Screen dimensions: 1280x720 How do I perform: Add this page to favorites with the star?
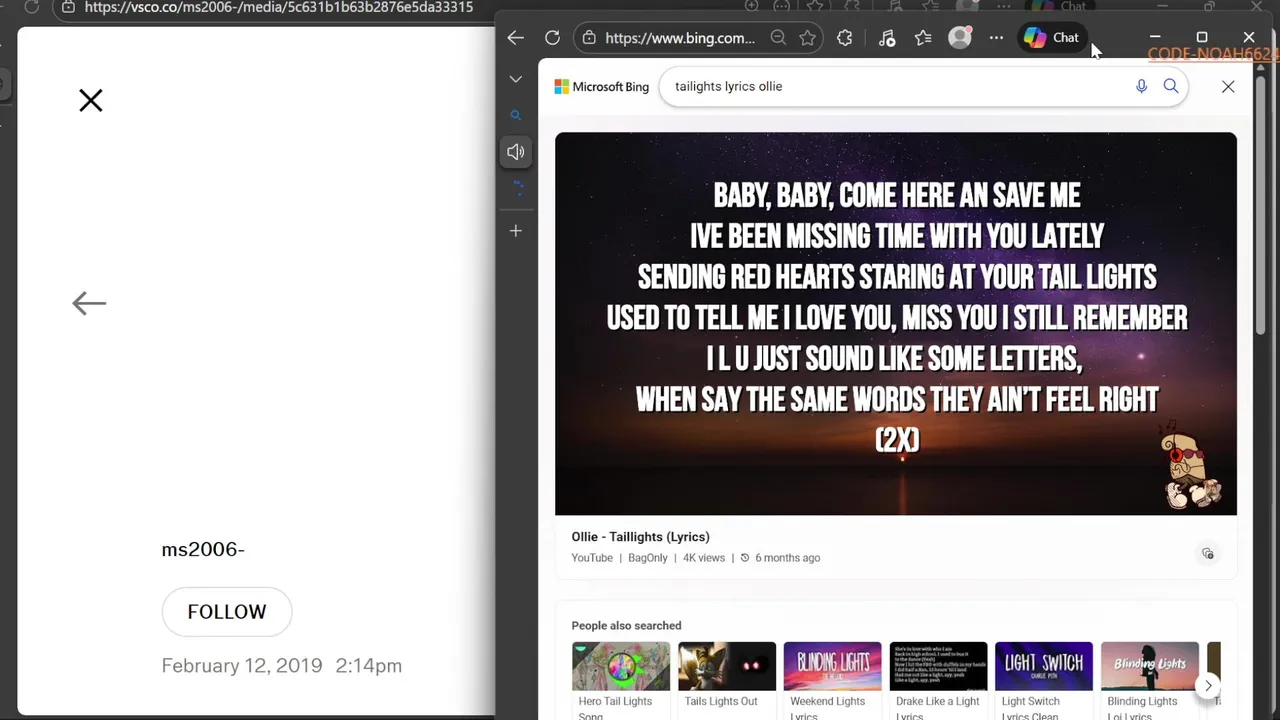(x=808, y=38)
